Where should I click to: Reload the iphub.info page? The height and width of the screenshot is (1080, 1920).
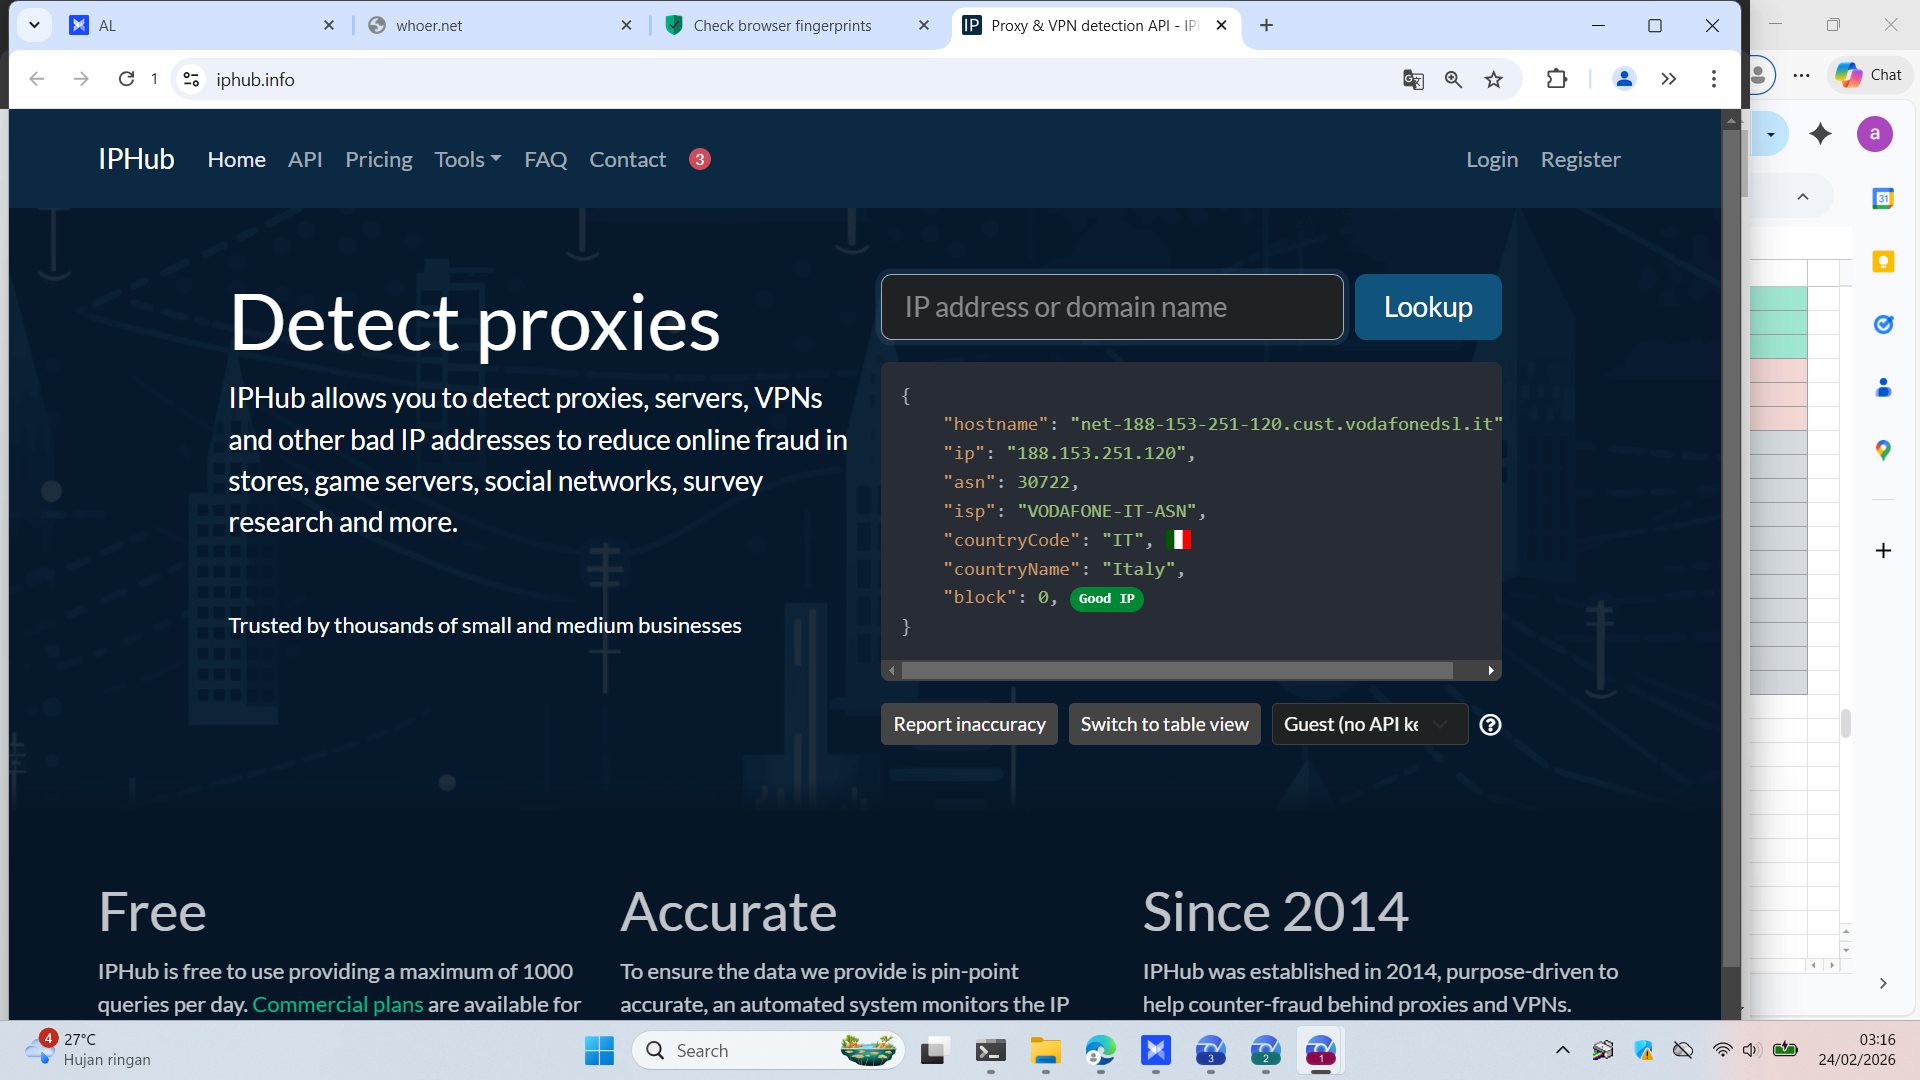(126, 79)
